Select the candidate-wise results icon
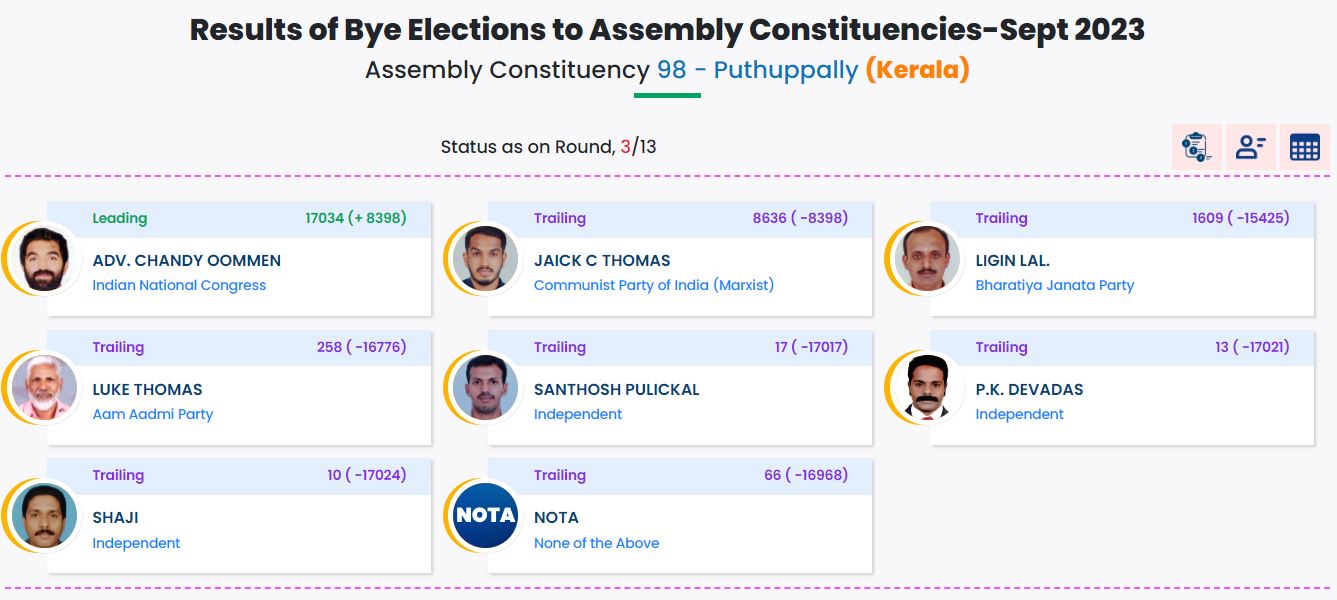The image size is (1337, 600). coord(1250,147)
